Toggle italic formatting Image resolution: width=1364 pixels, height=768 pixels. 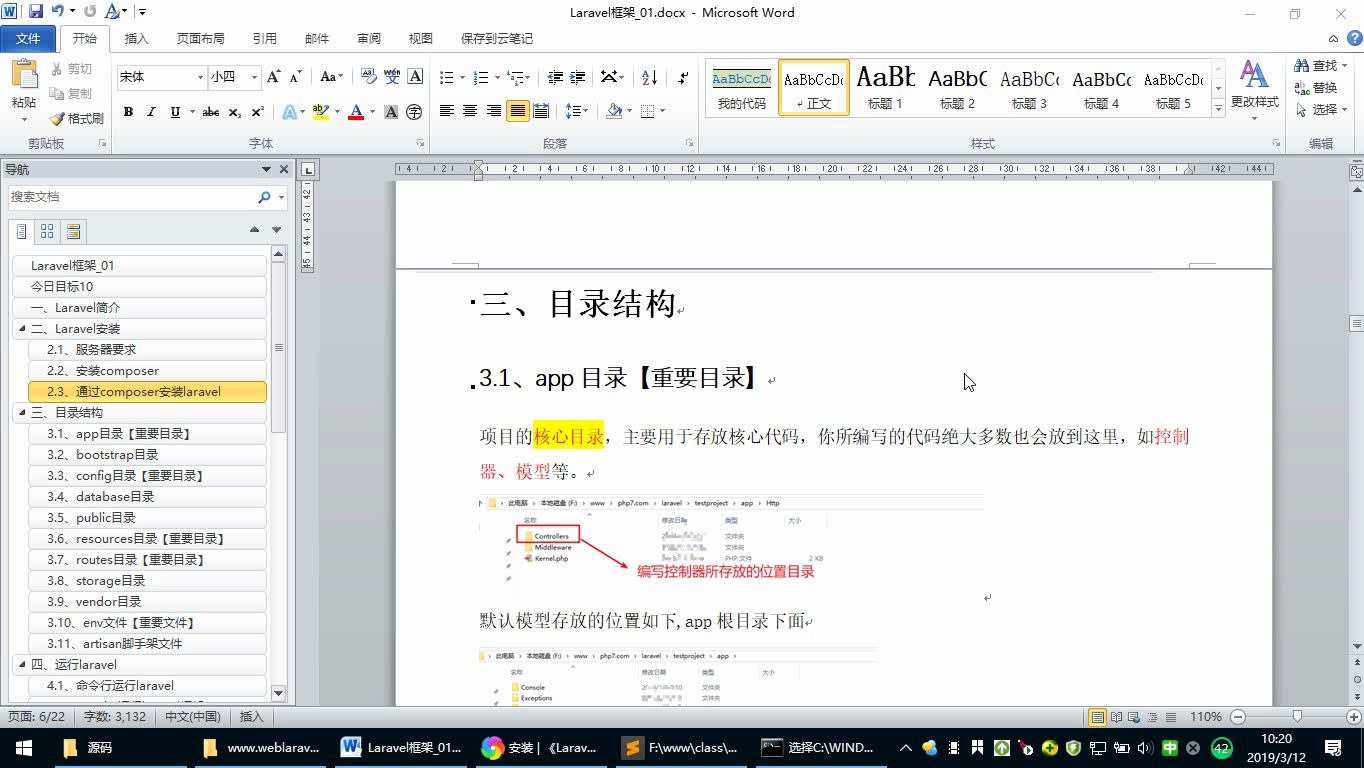click(150, 112)
